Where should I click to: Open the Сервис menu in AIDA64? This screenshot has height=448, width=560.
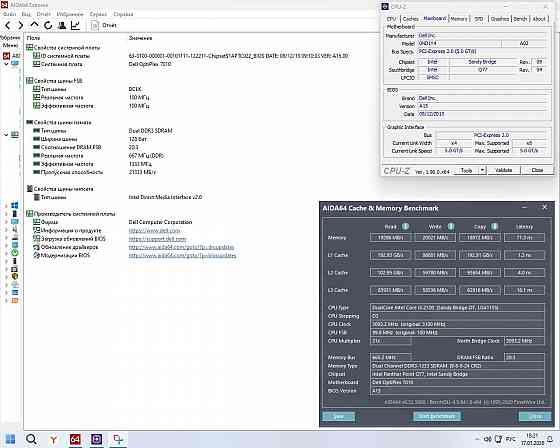pyautogui.click(x=98, y=14)
